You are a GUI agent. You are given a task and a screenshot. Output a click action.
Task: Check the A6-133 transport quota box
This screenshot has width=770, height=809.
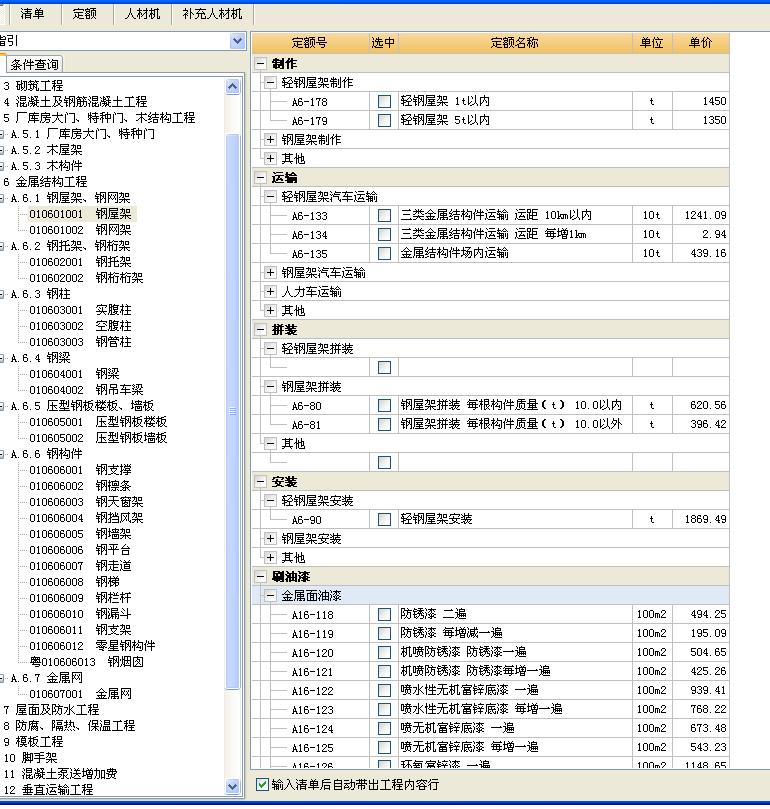[384, 215]
